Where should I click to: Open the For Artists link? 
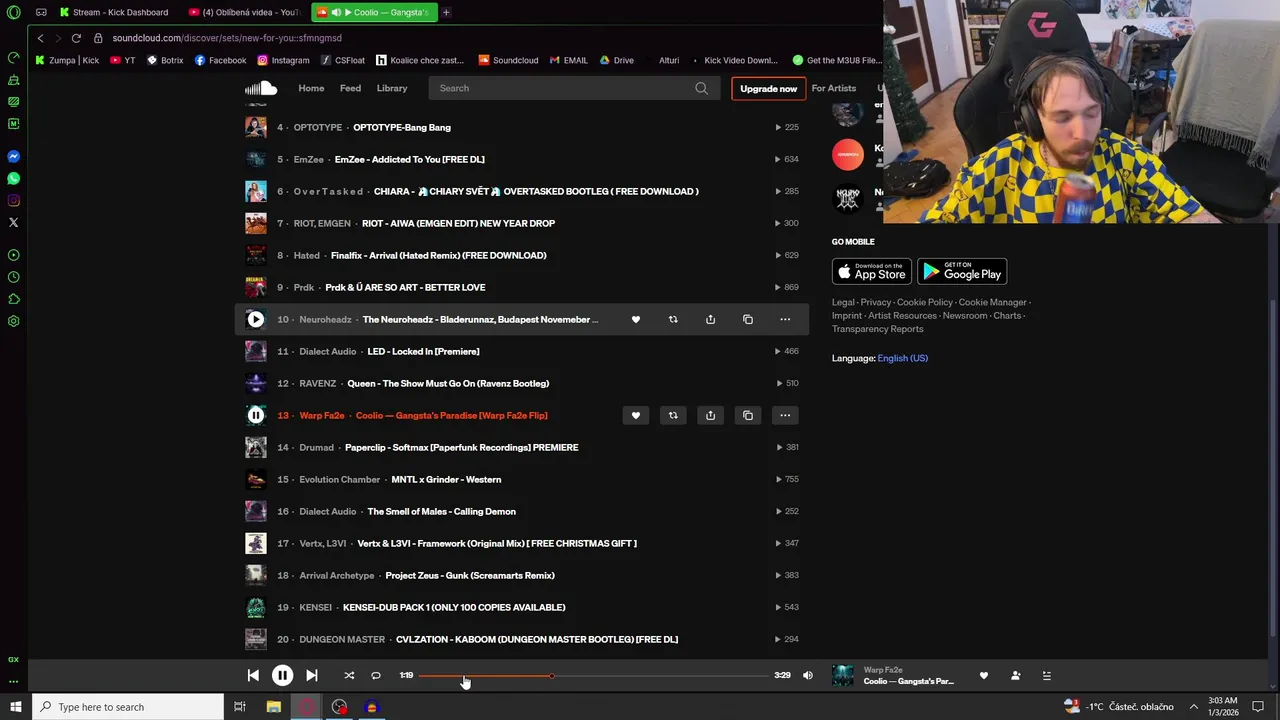click(834, 88)
